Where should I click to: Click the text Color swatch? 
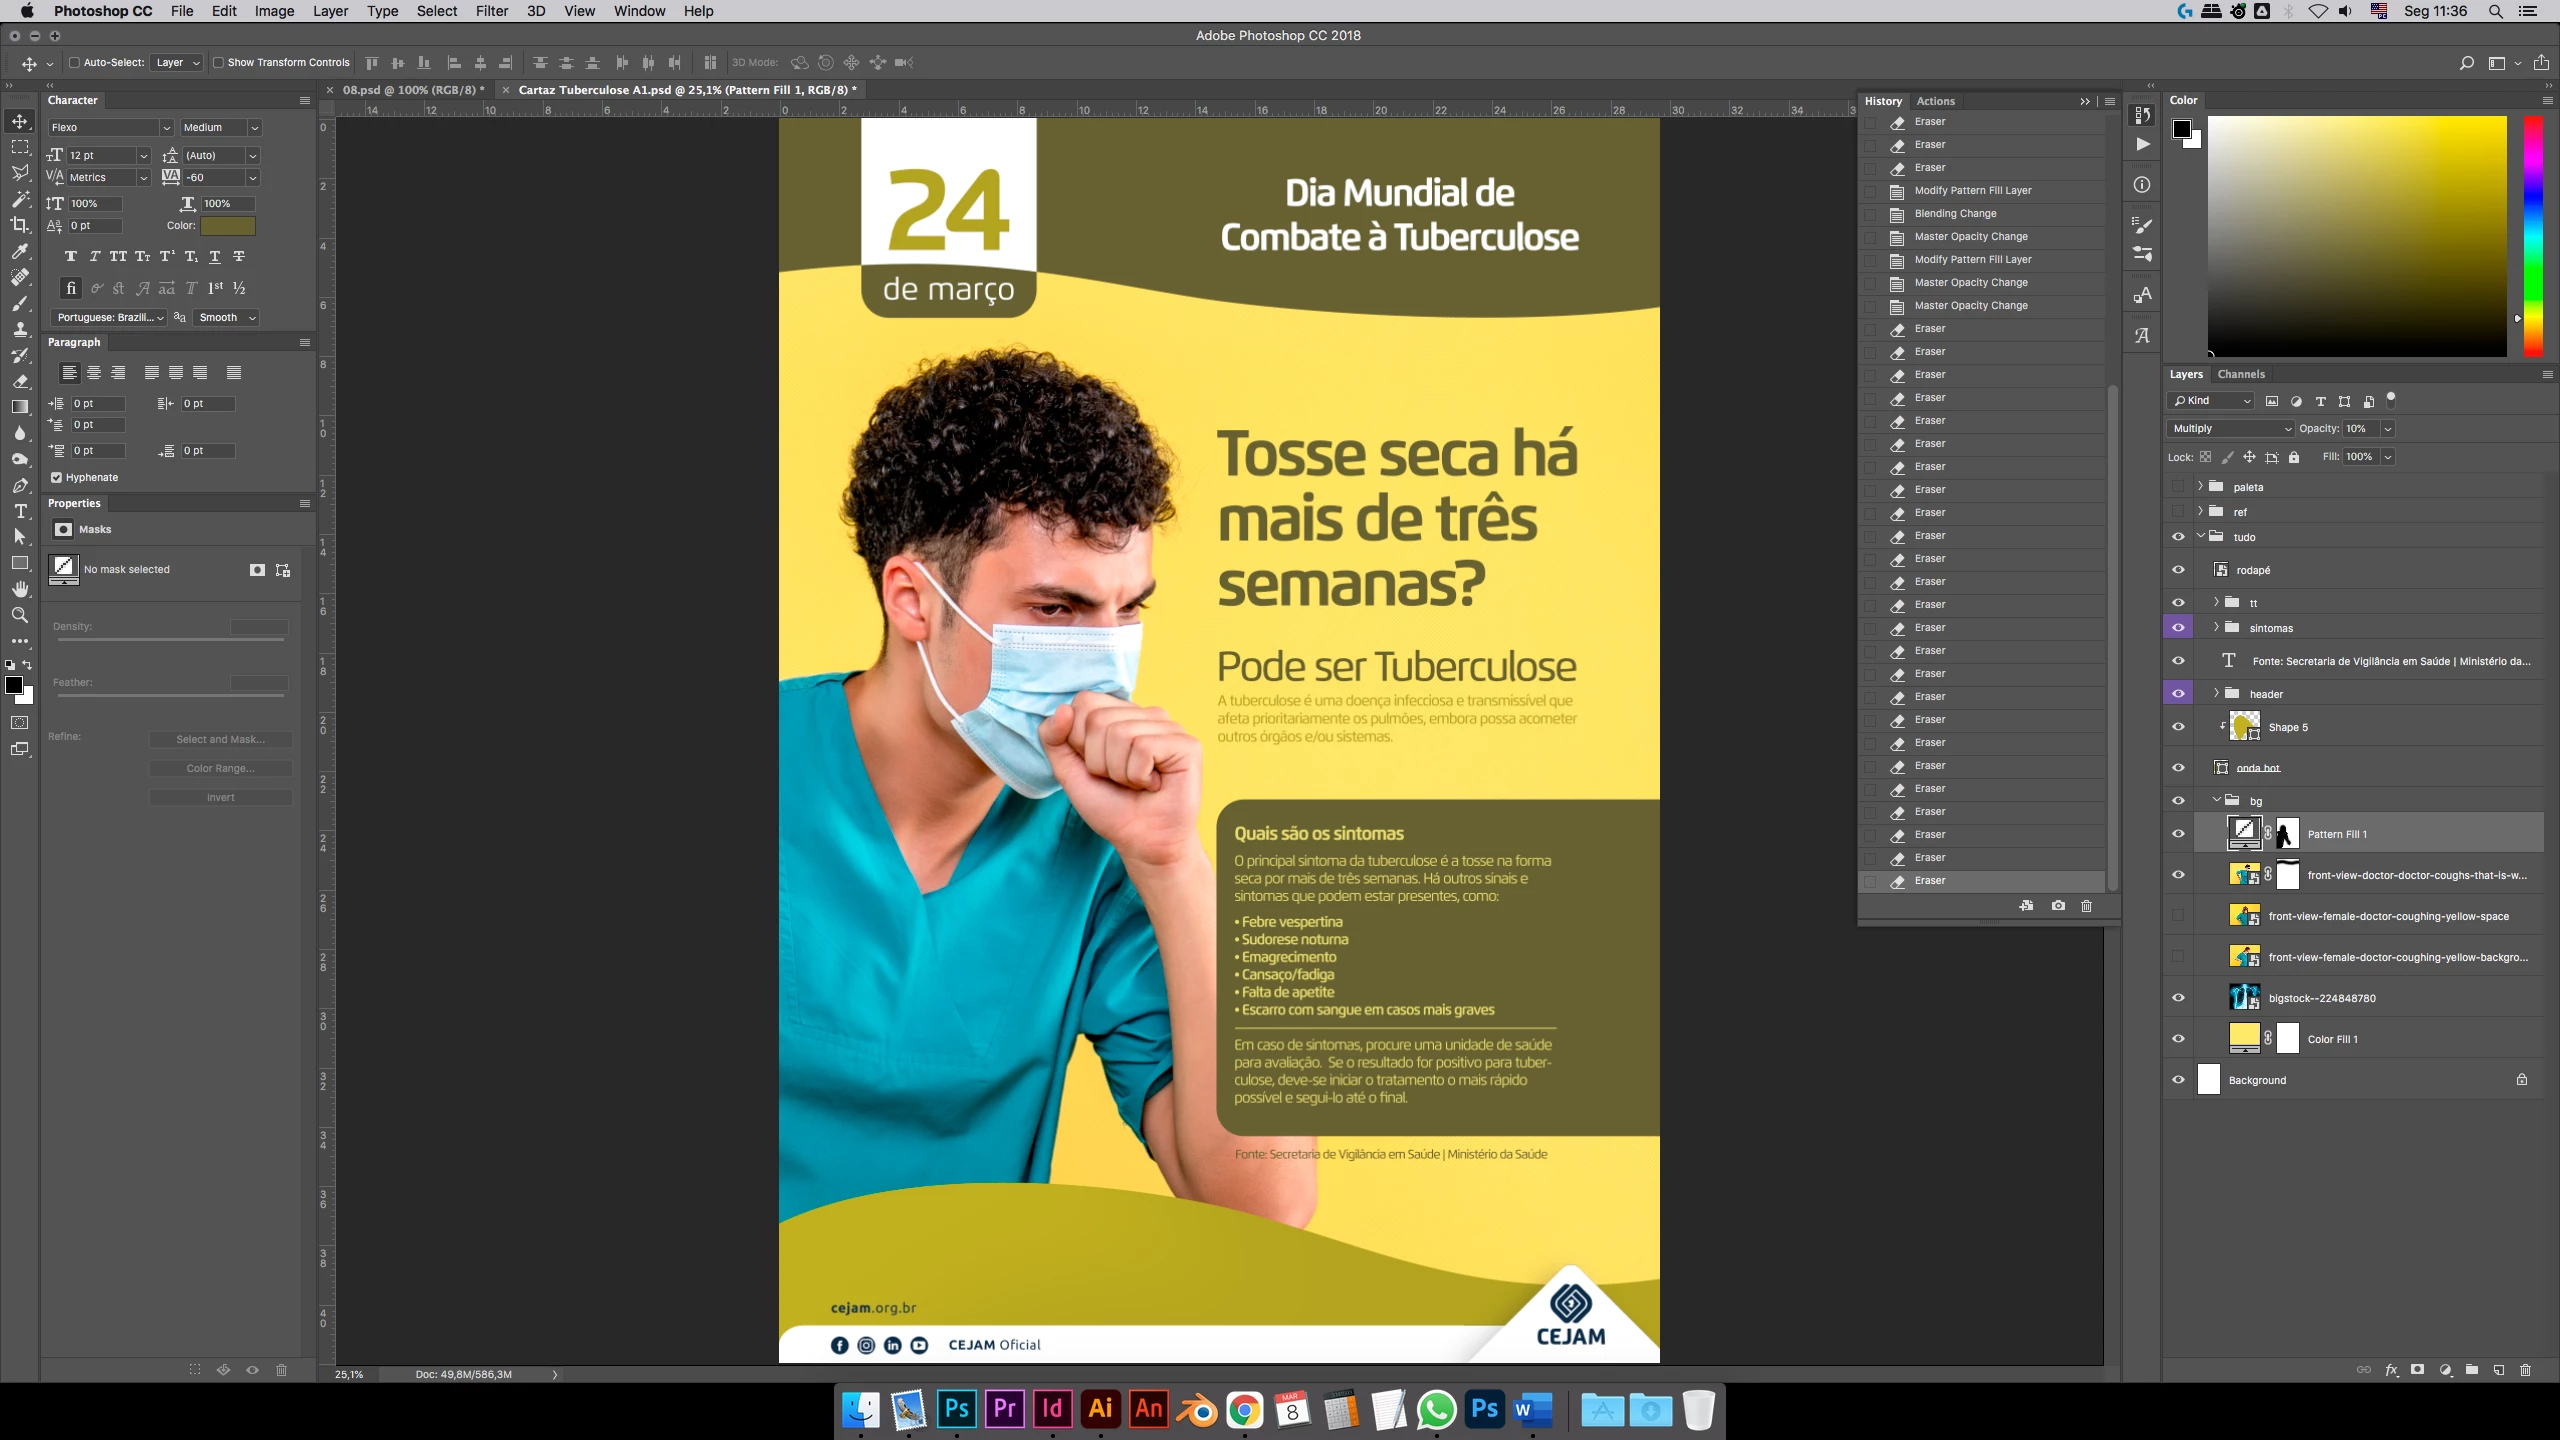[228, 226]
